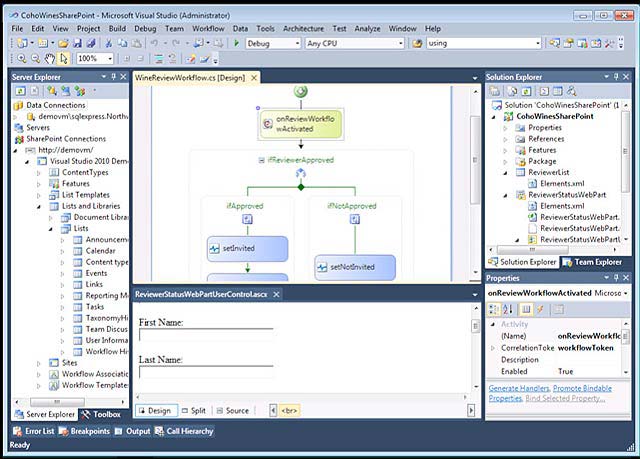Screen dimensions: 640x459
Task: Click the Start Debugging play icon
Action: pyautogui.click(x=236, y=44)
